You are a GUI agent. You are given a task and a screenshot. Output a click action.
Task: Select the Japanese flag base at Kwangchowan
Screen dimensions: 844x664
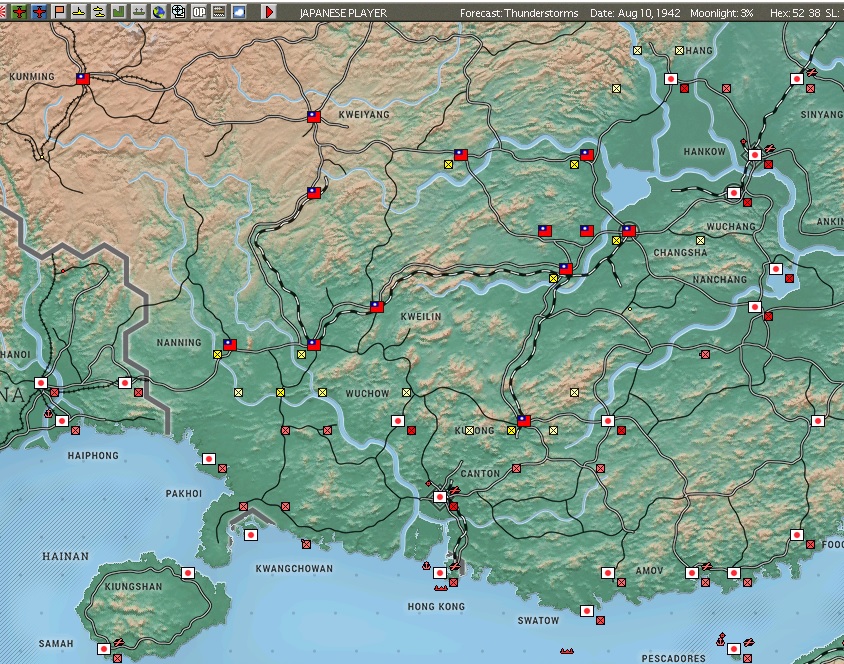point(251,535)
